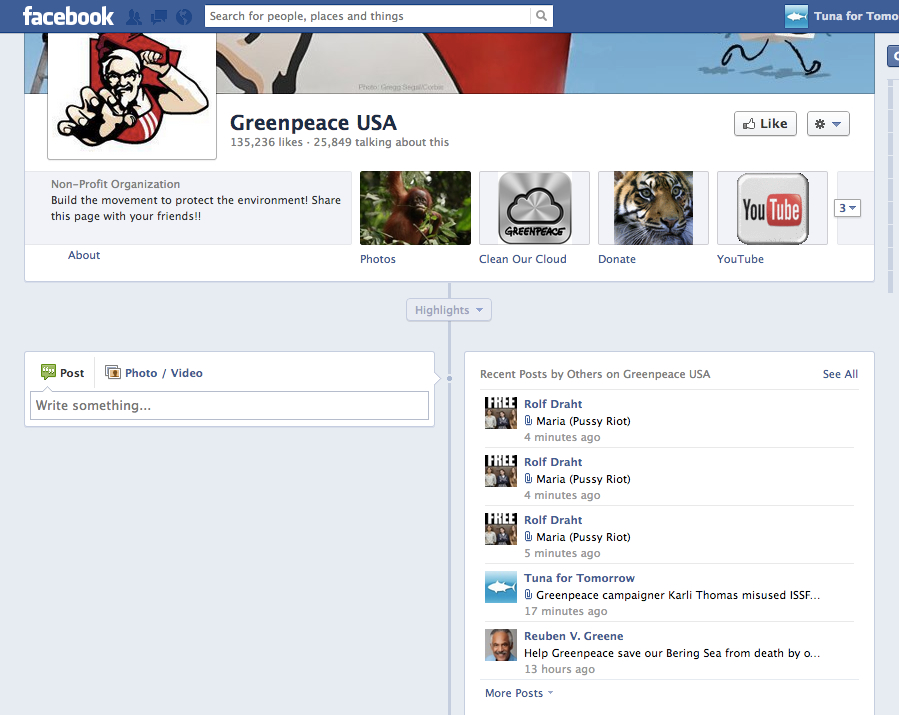
Task: Click Greenpeace campaigner Karli Thomas post text
Action: [678, 595]
